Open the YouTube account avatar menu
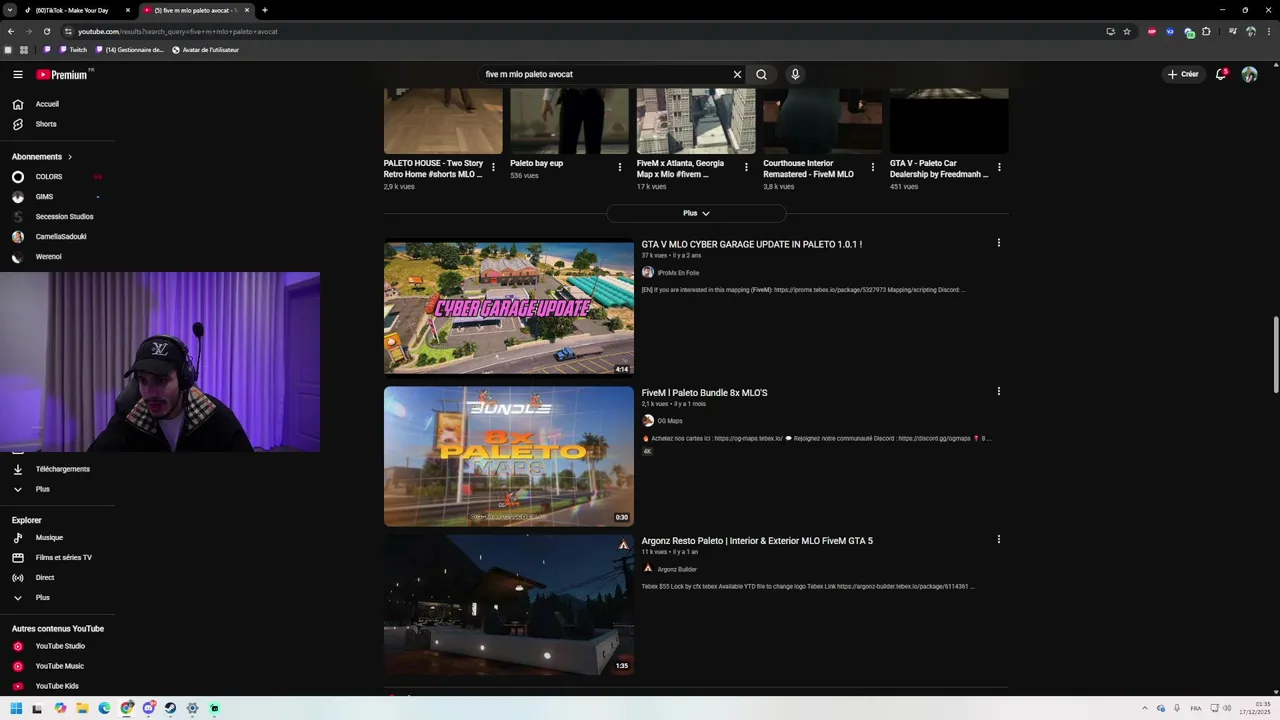Screen dimensions: 1280x720 tap(1249, 74)
